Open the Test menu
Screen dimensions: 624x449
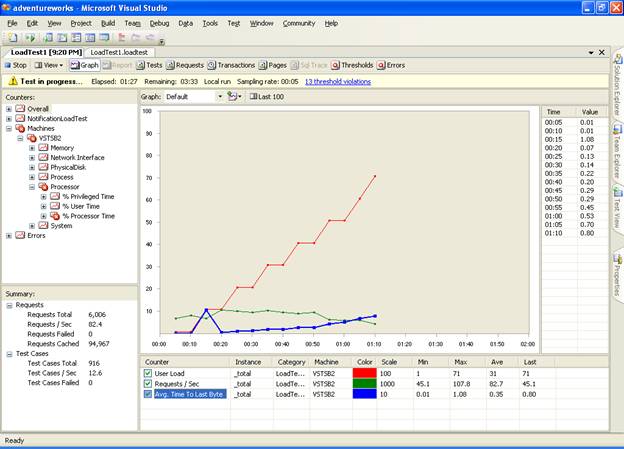coord(234,23)
